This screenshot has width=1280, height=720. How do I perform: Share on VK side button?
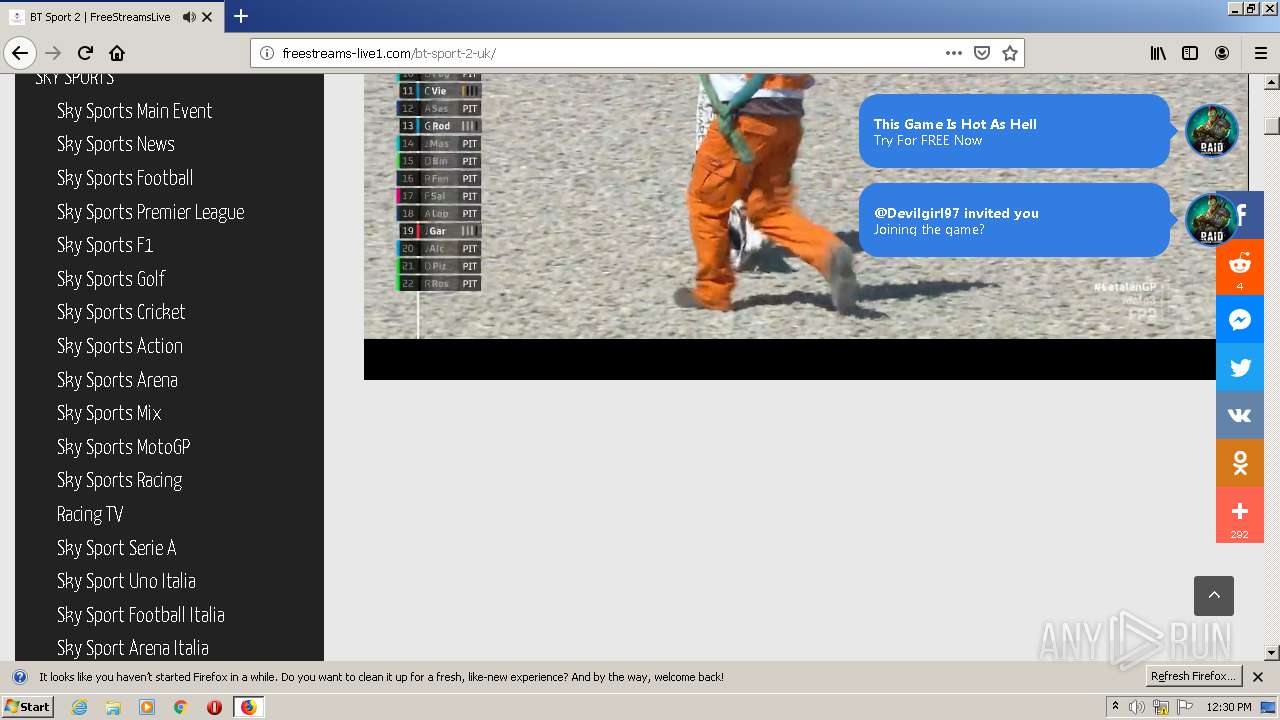[1240, 415]
